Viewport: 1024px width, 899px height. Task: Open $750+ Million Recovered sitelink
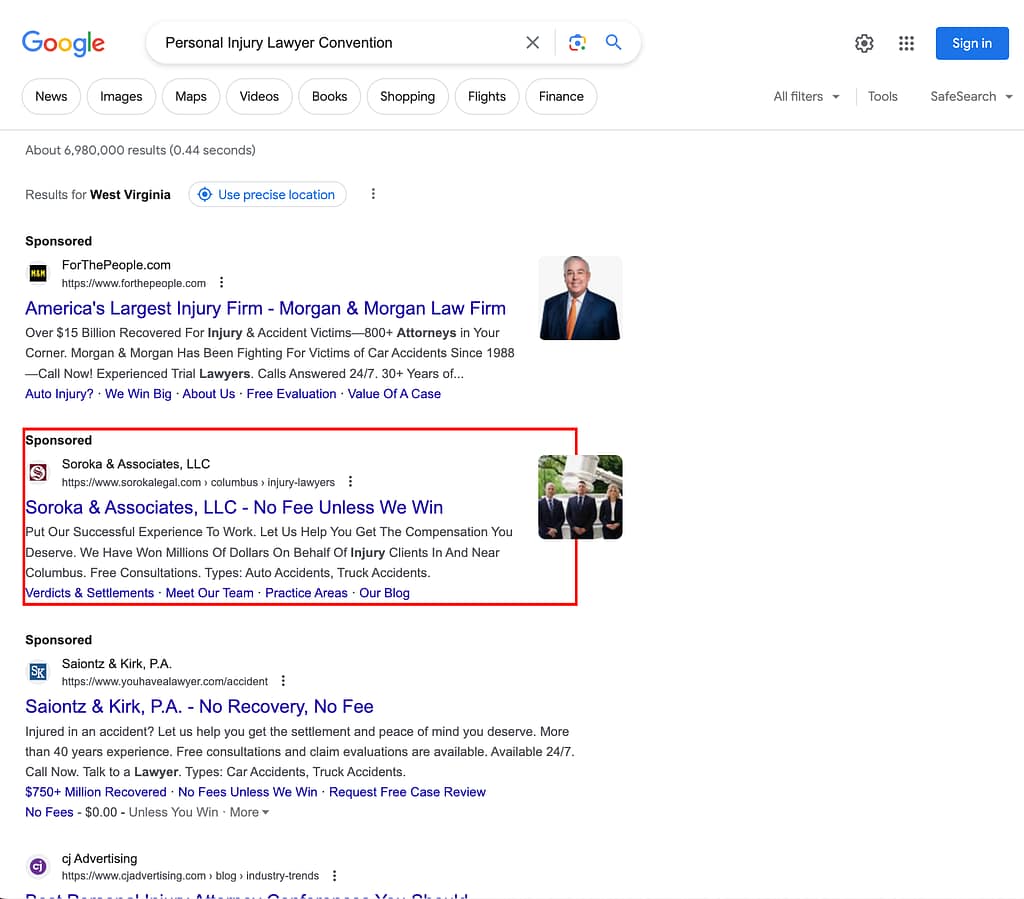(x=96, y=792)
